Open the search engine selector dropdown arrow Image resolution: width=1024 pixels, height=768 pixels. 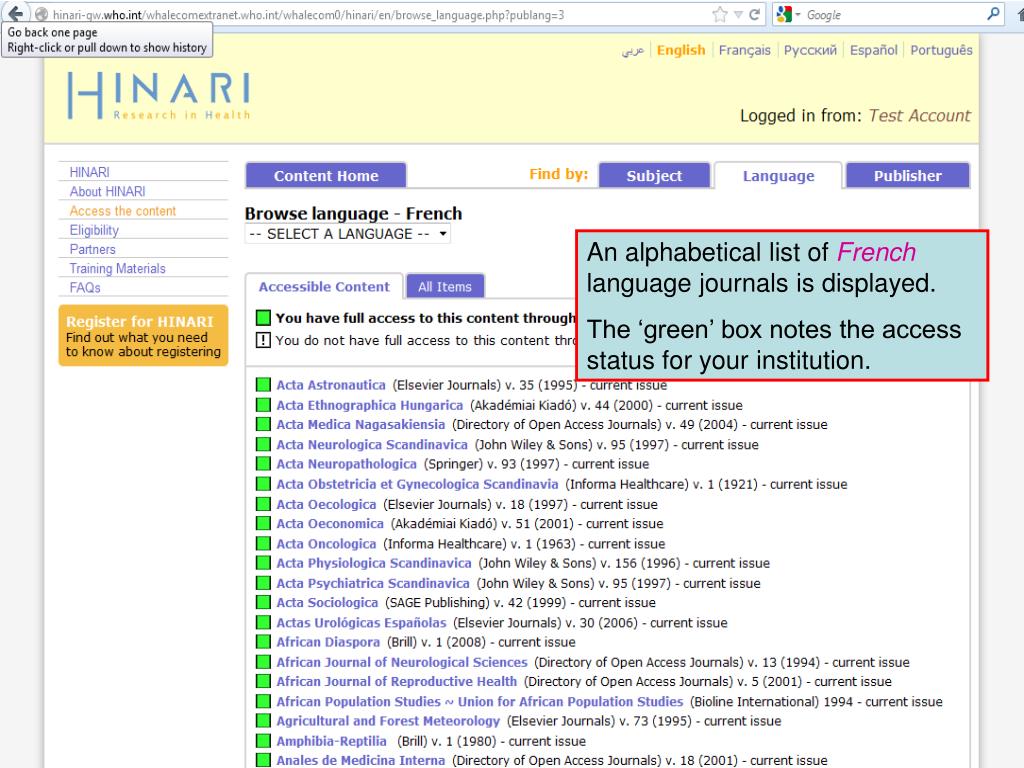798,14
